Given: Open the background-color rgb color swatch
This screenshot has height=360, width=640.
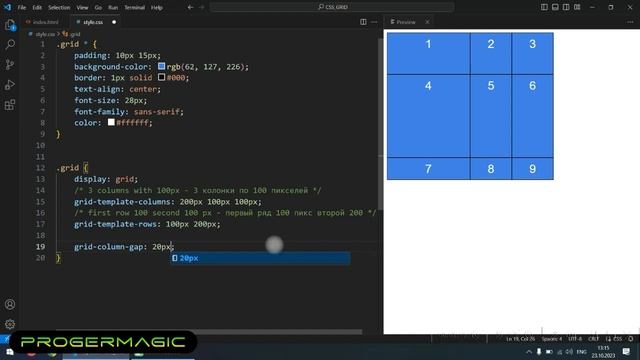Looking at the screenshot, I should pyautogui.click(x=162, y=66).
